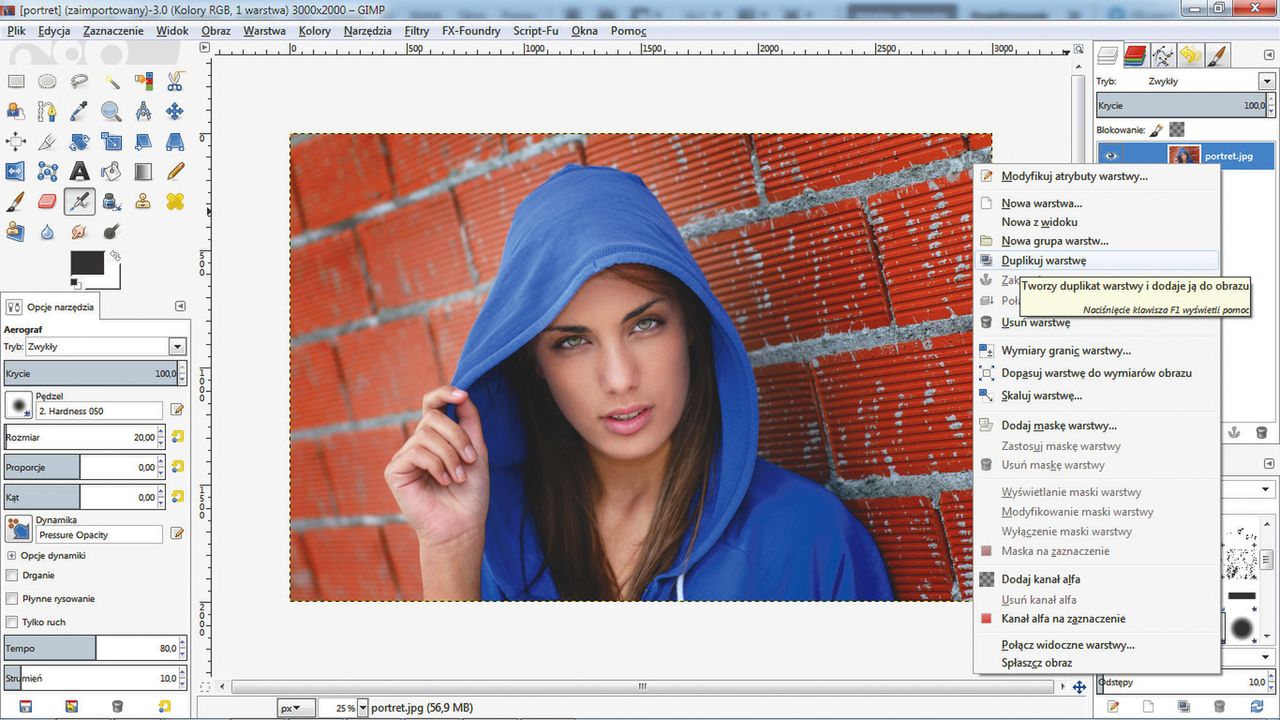Swap foreground and background colors arrow
The width and height of the screenshot is (1280, 720).
point(114,255)
